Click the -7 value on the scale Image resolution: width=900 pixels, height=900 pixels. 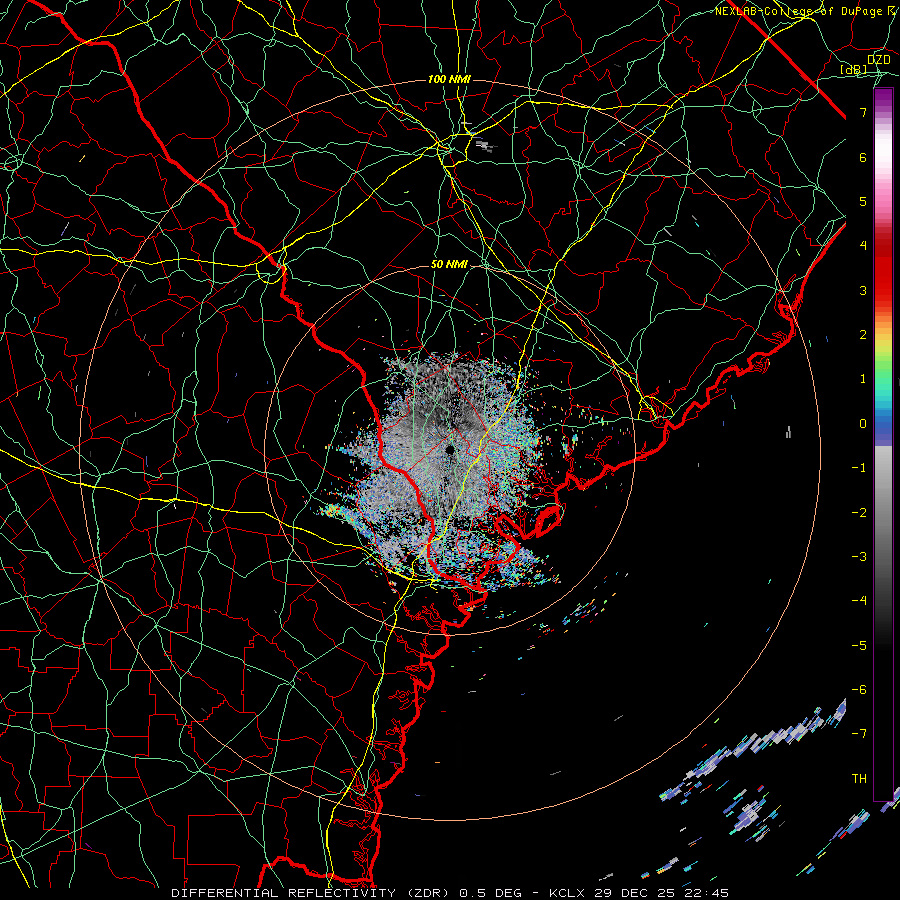(859, 734)
